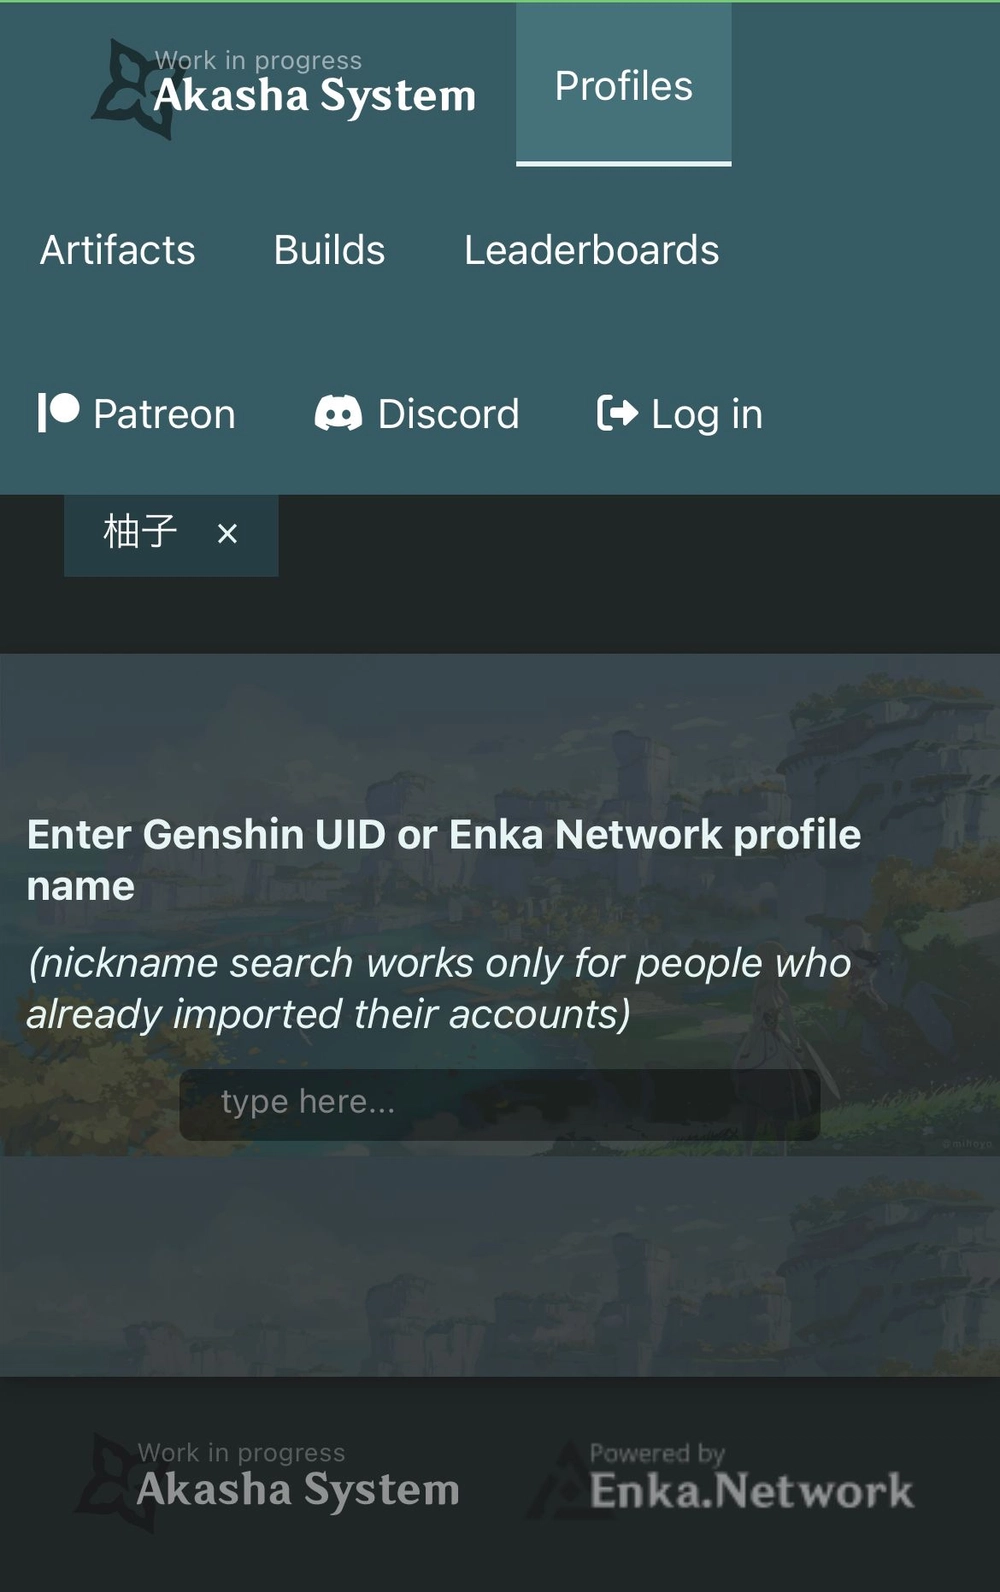Switch to the Profiles tab
Viewport: 1000px width, 1592px height.
pos(623,86)
